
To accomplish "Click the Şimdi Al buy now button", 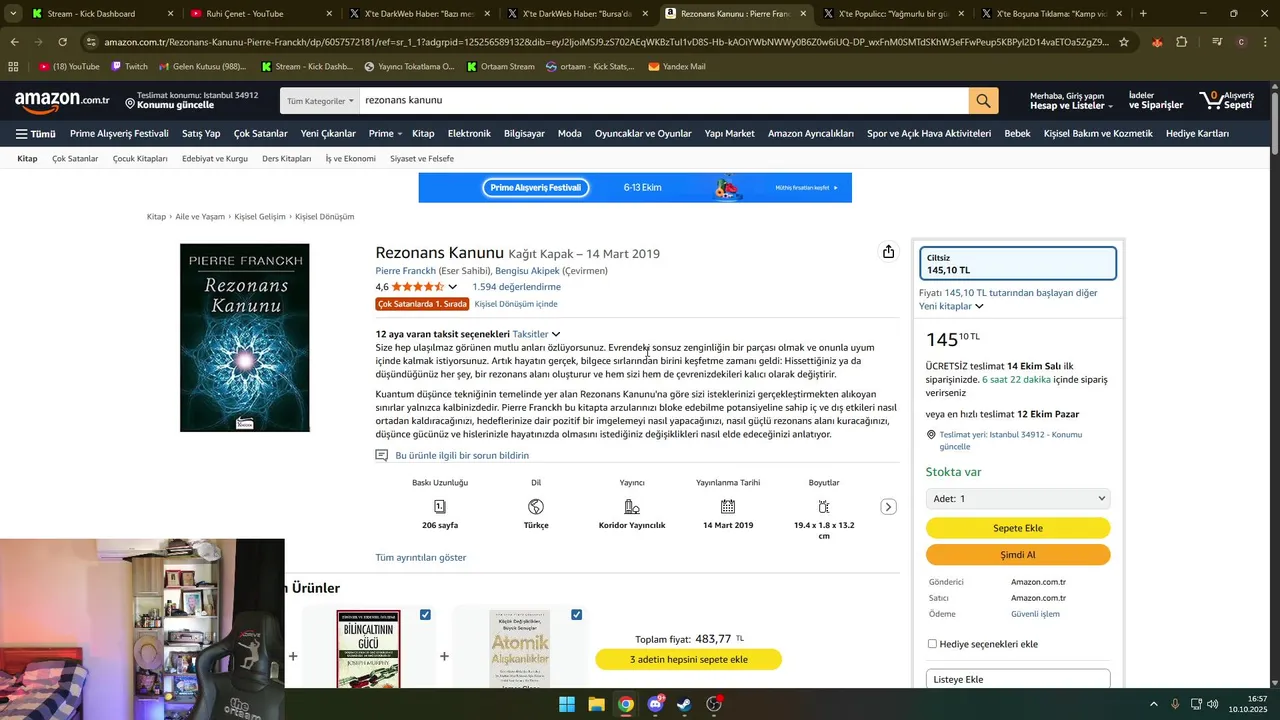I will (x=1018, y=555).
